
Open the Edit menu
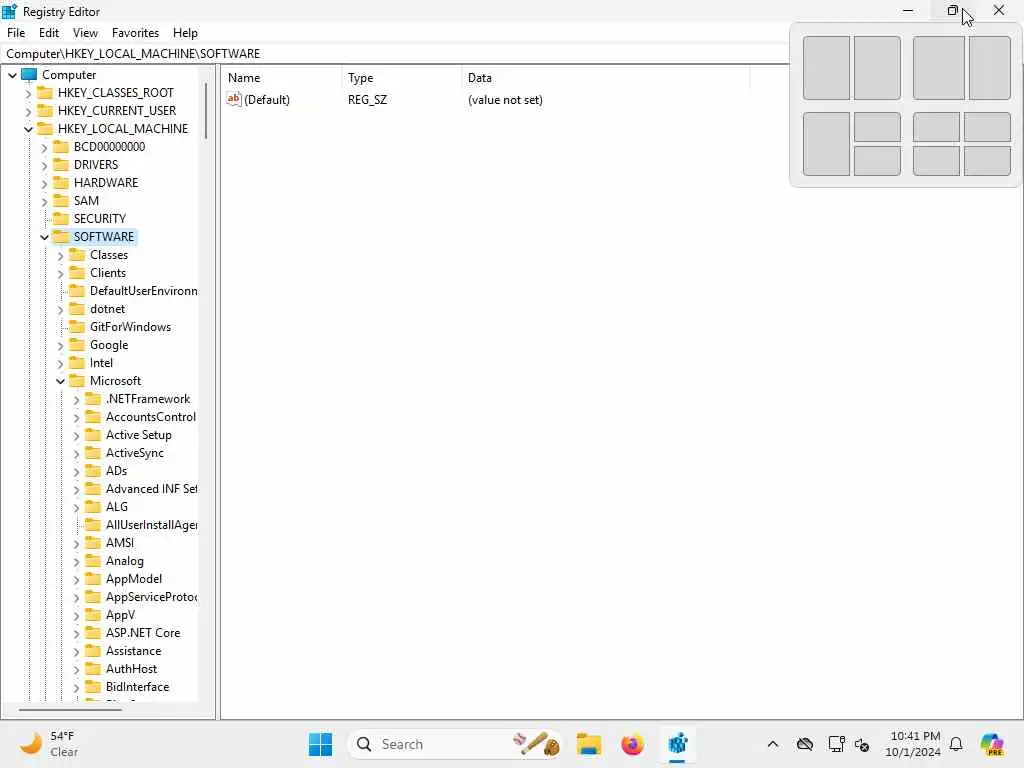coord(49,33)
